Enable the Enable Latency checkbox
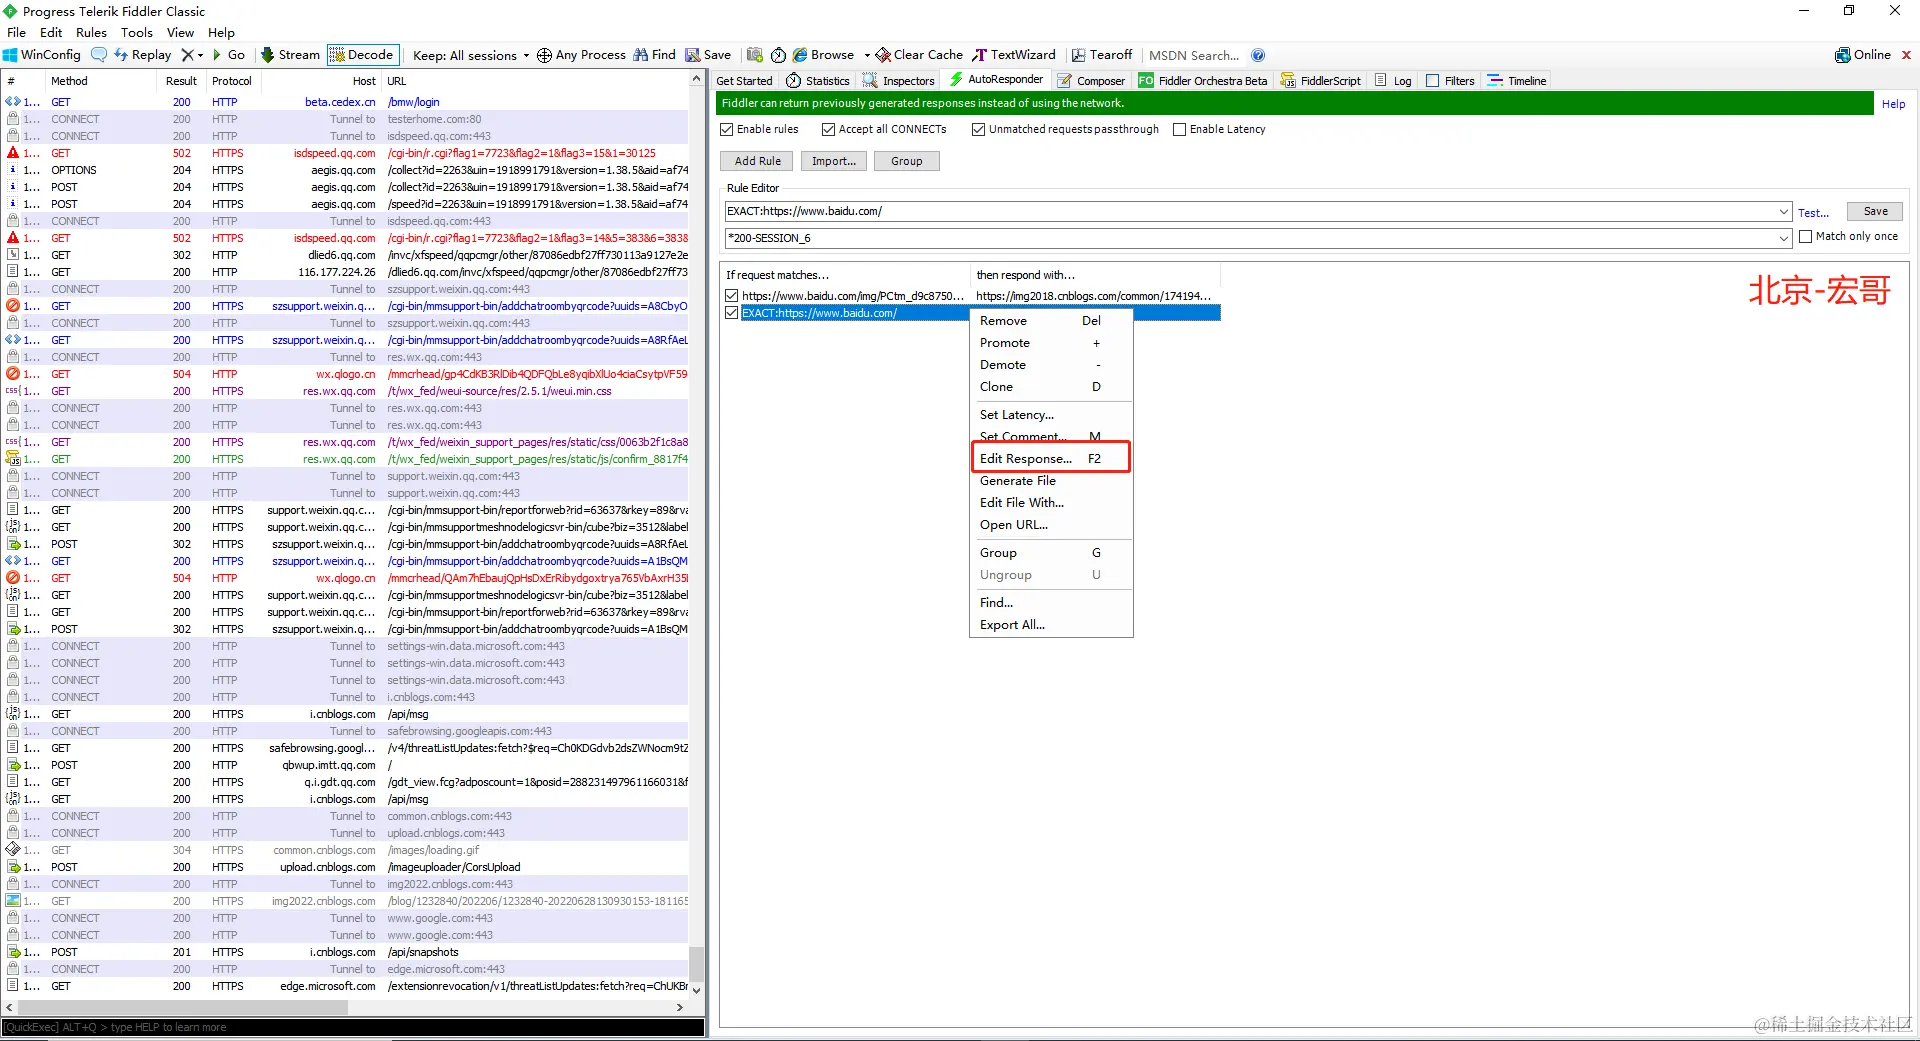 [x=1180, y=129]
